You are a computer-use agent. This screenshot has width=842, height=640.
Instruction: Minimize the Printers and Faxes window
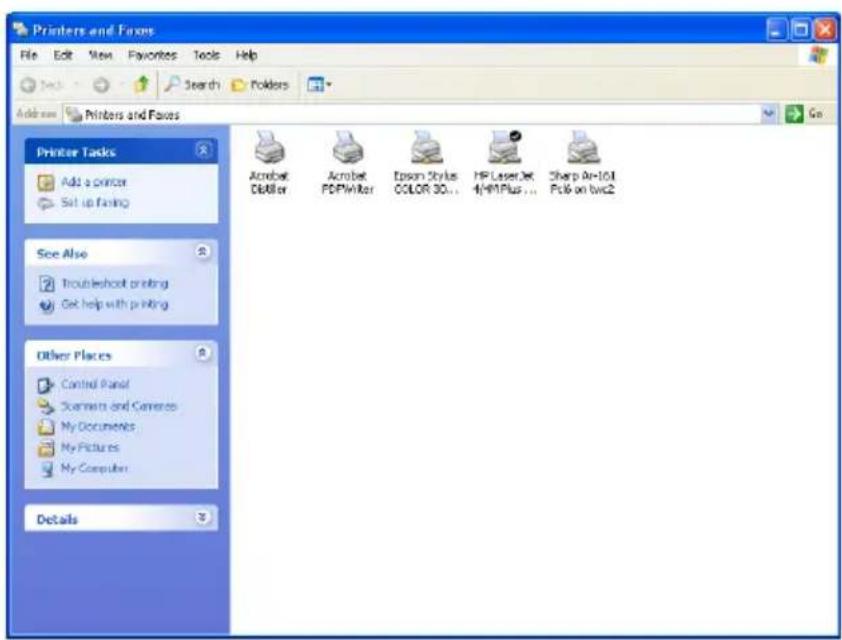[x=776, y=30]
